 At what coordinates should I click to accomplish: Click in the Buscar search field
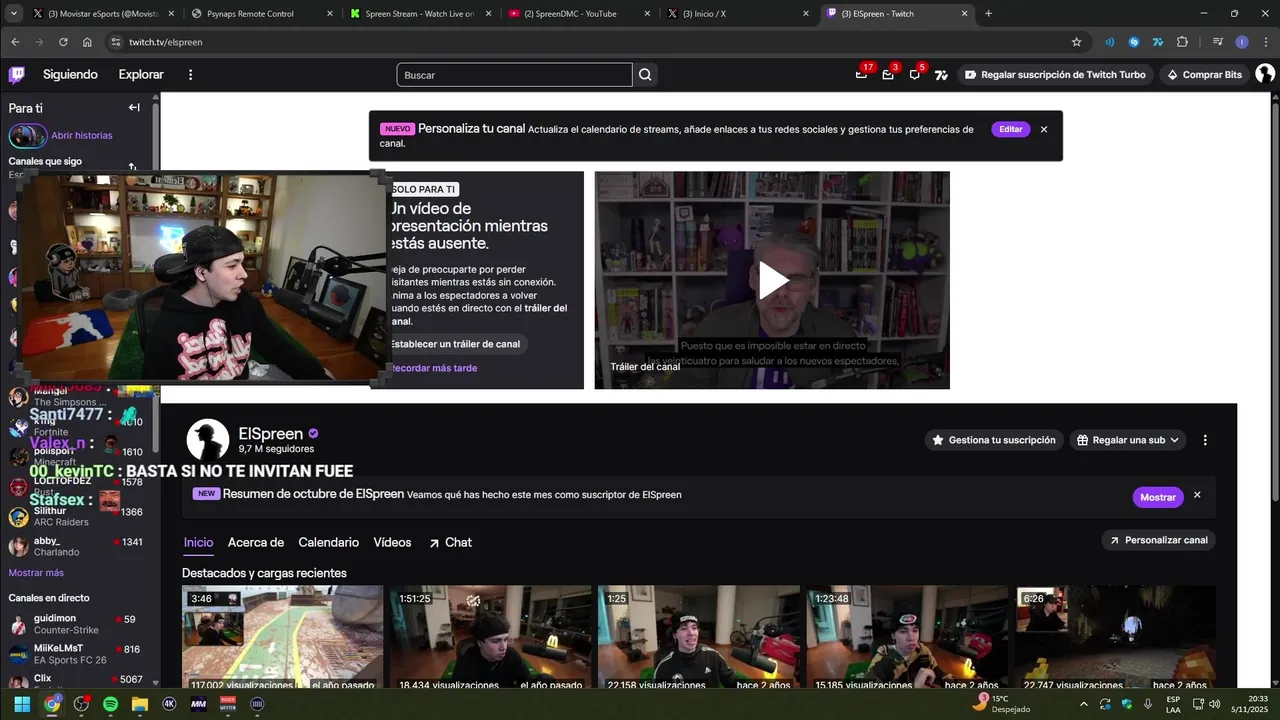coord(514,75)
